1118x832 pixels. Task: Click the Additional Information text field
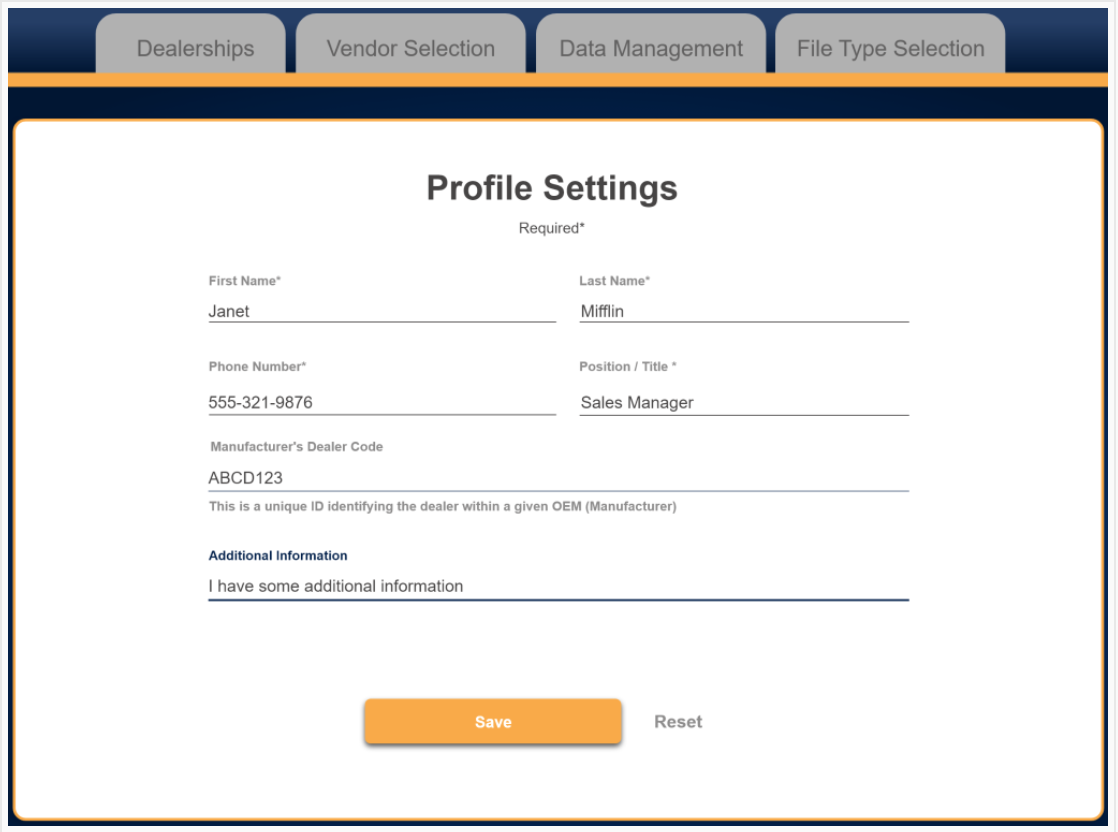click(x=558, y=586)
